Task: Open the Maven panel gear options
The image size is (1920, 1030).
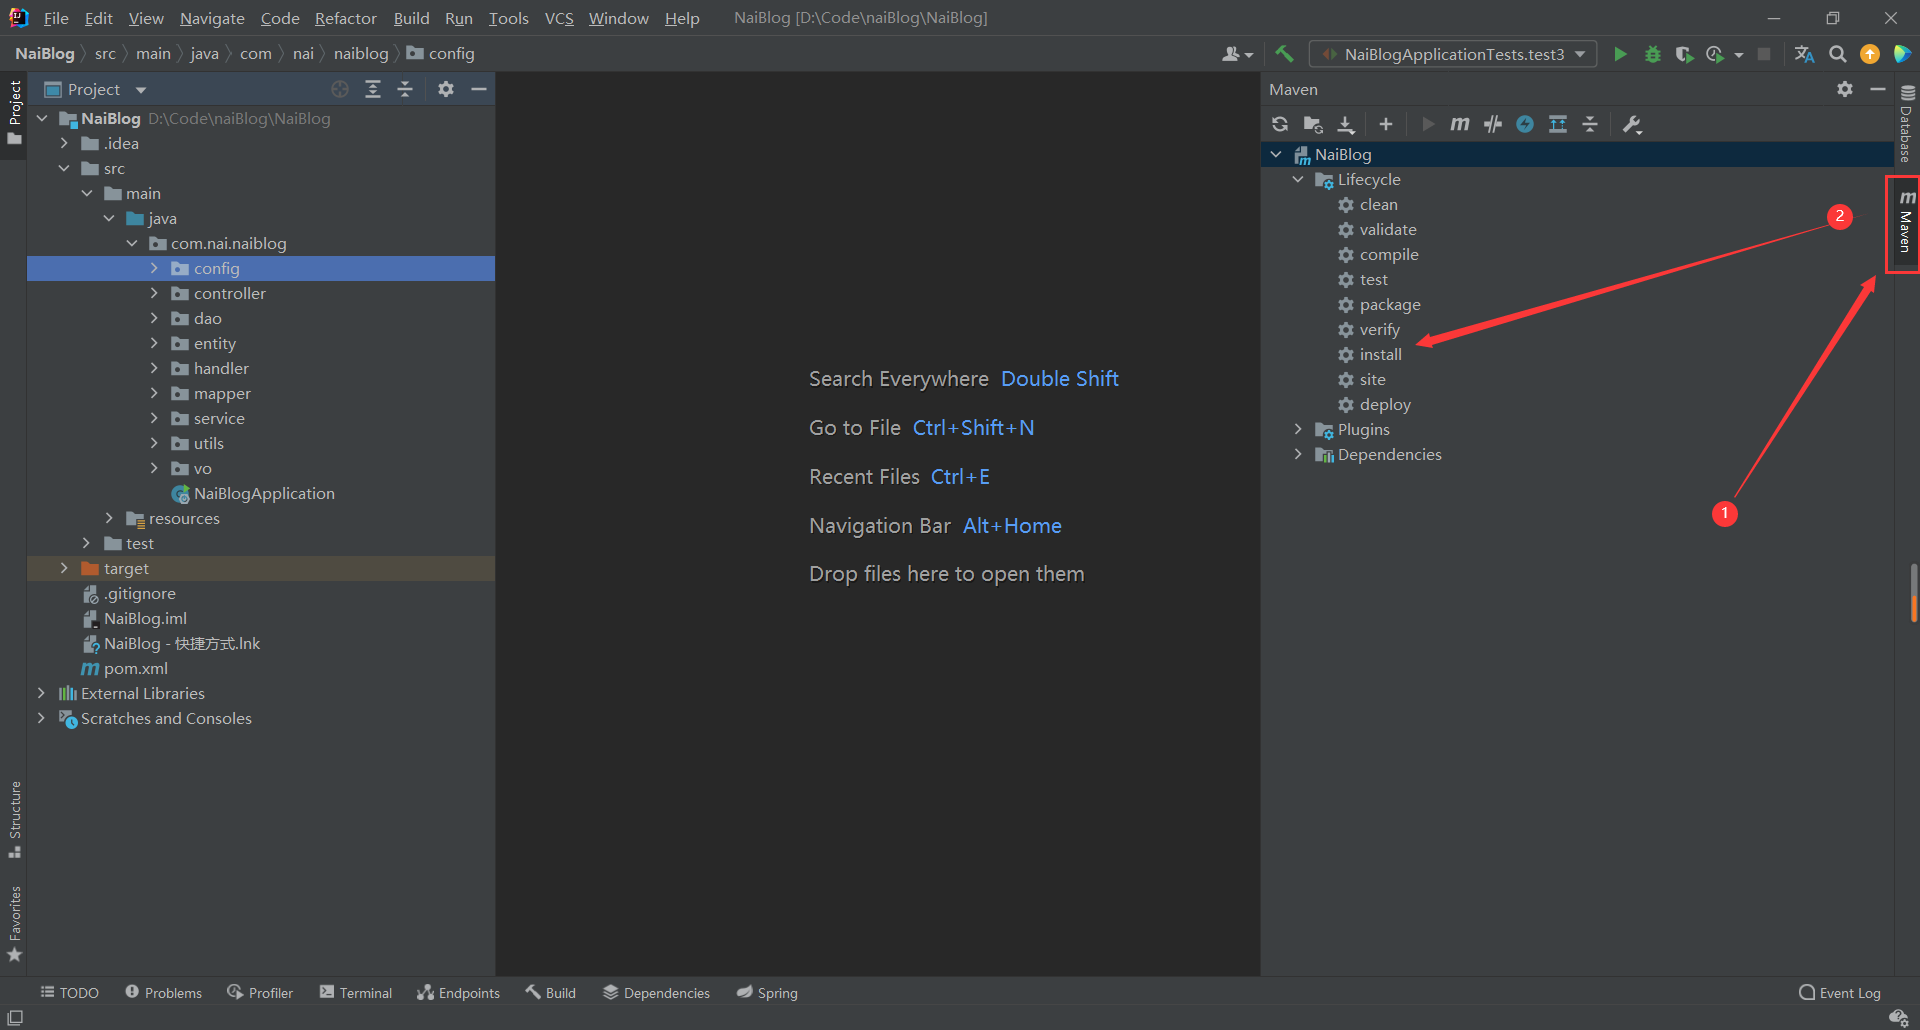Action: pyautogui.click(x=1845, y=89)
